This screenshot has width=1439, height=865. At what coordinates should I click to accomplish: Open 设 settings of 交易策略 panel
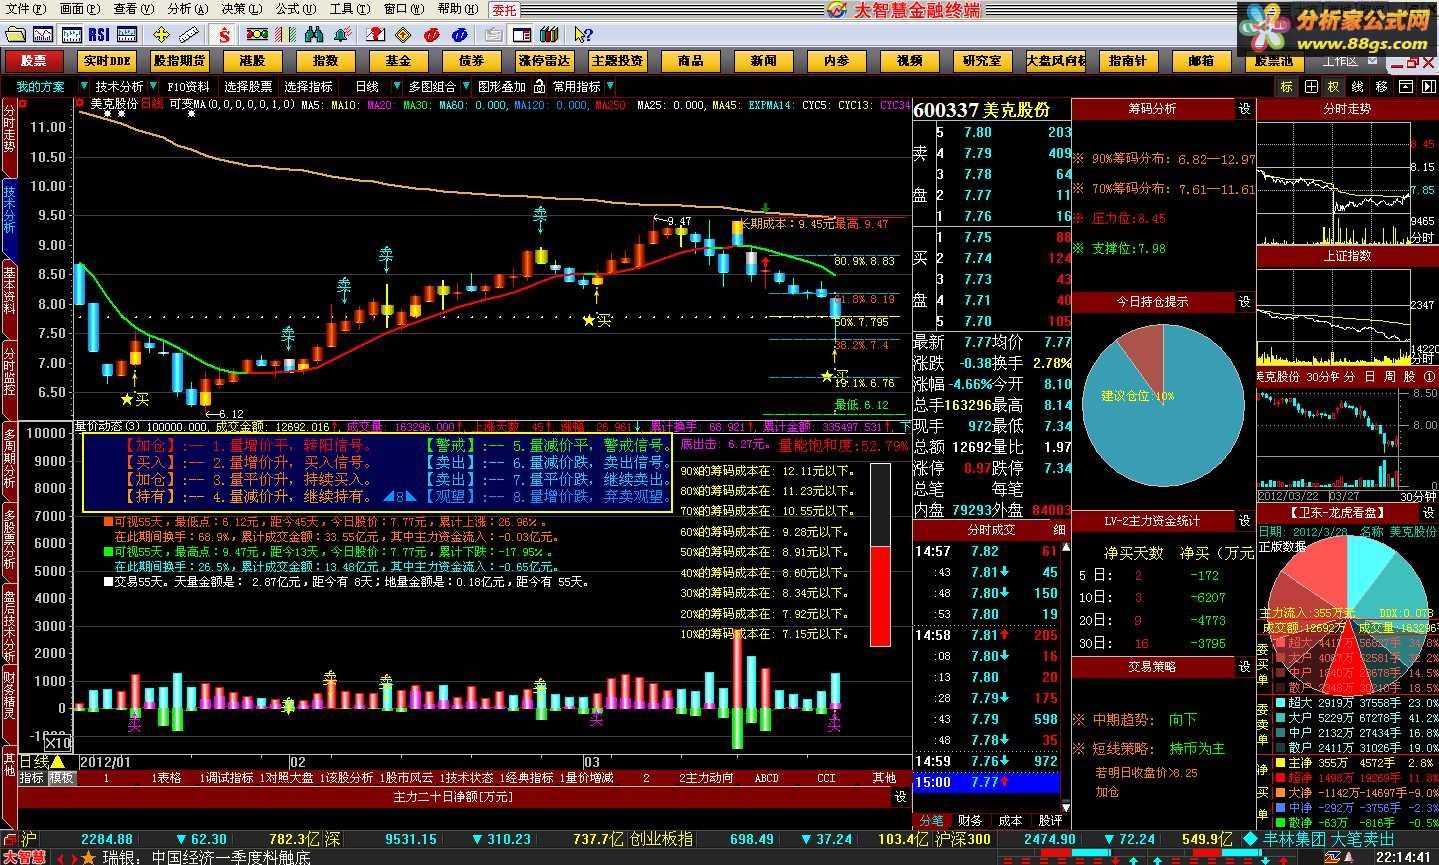click(x=1244, y=666)
